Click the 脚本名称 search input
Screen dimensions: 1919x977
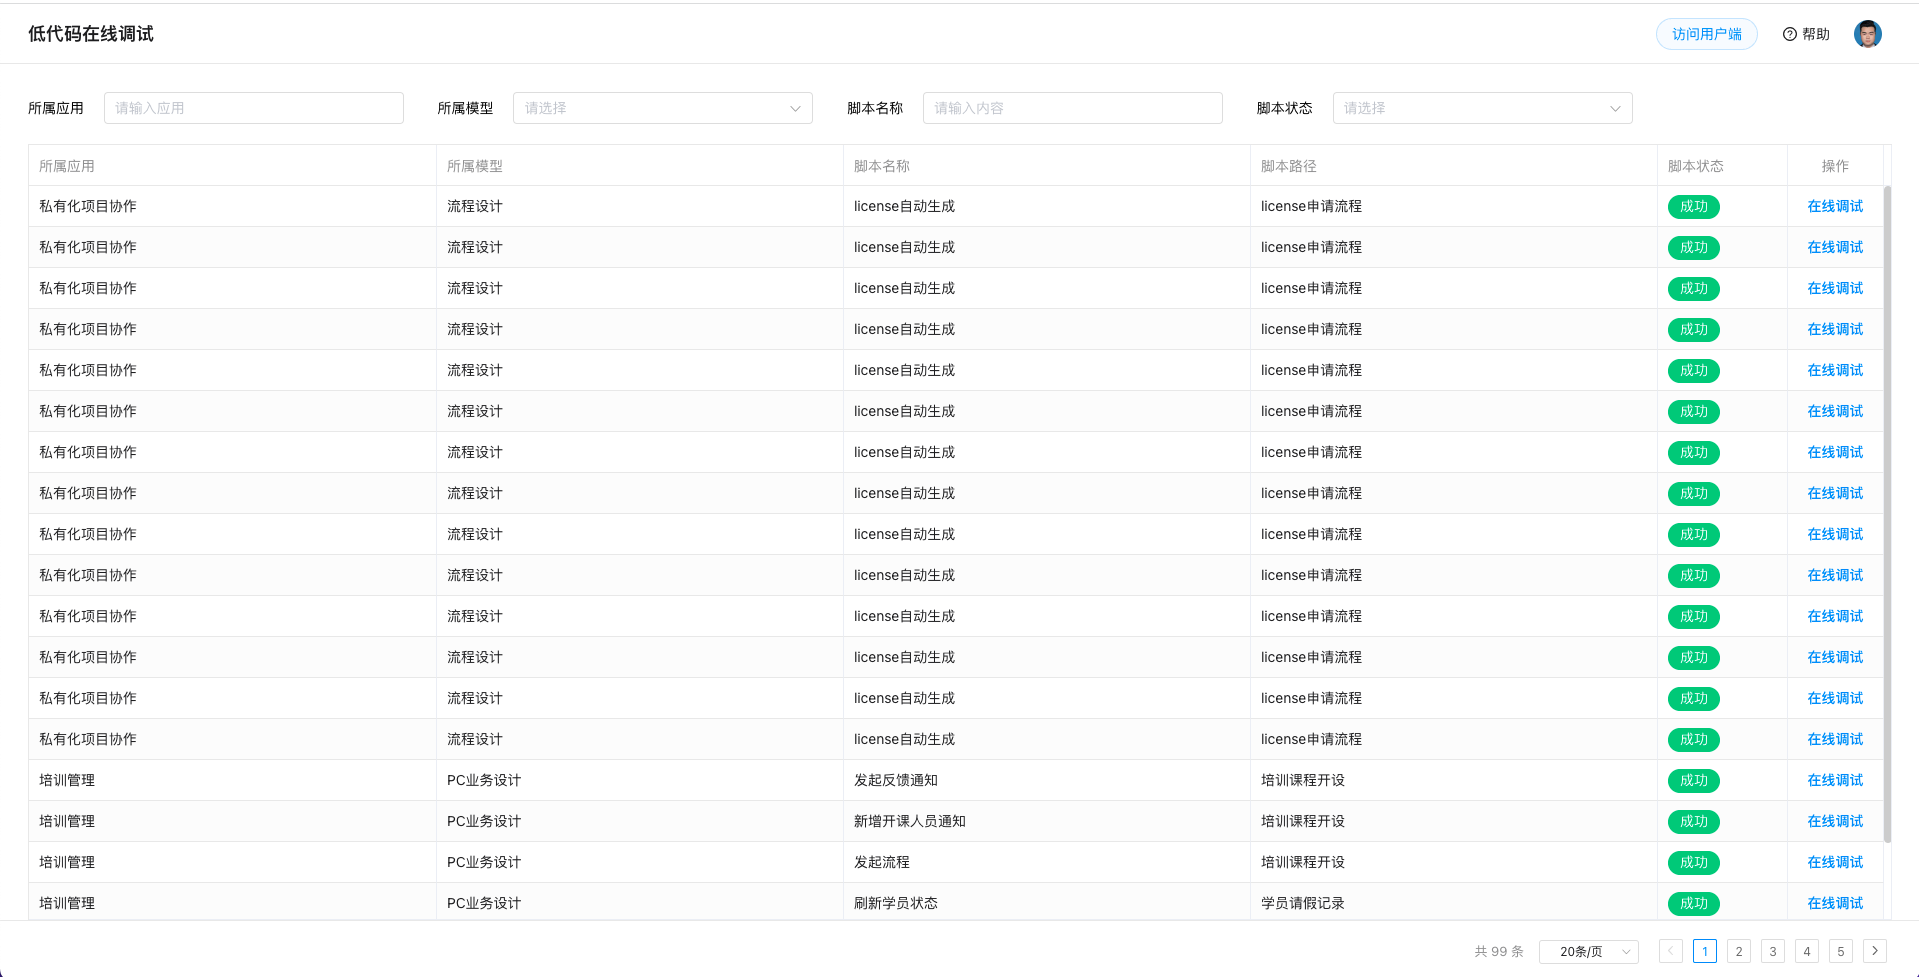tap(1072, 108)
